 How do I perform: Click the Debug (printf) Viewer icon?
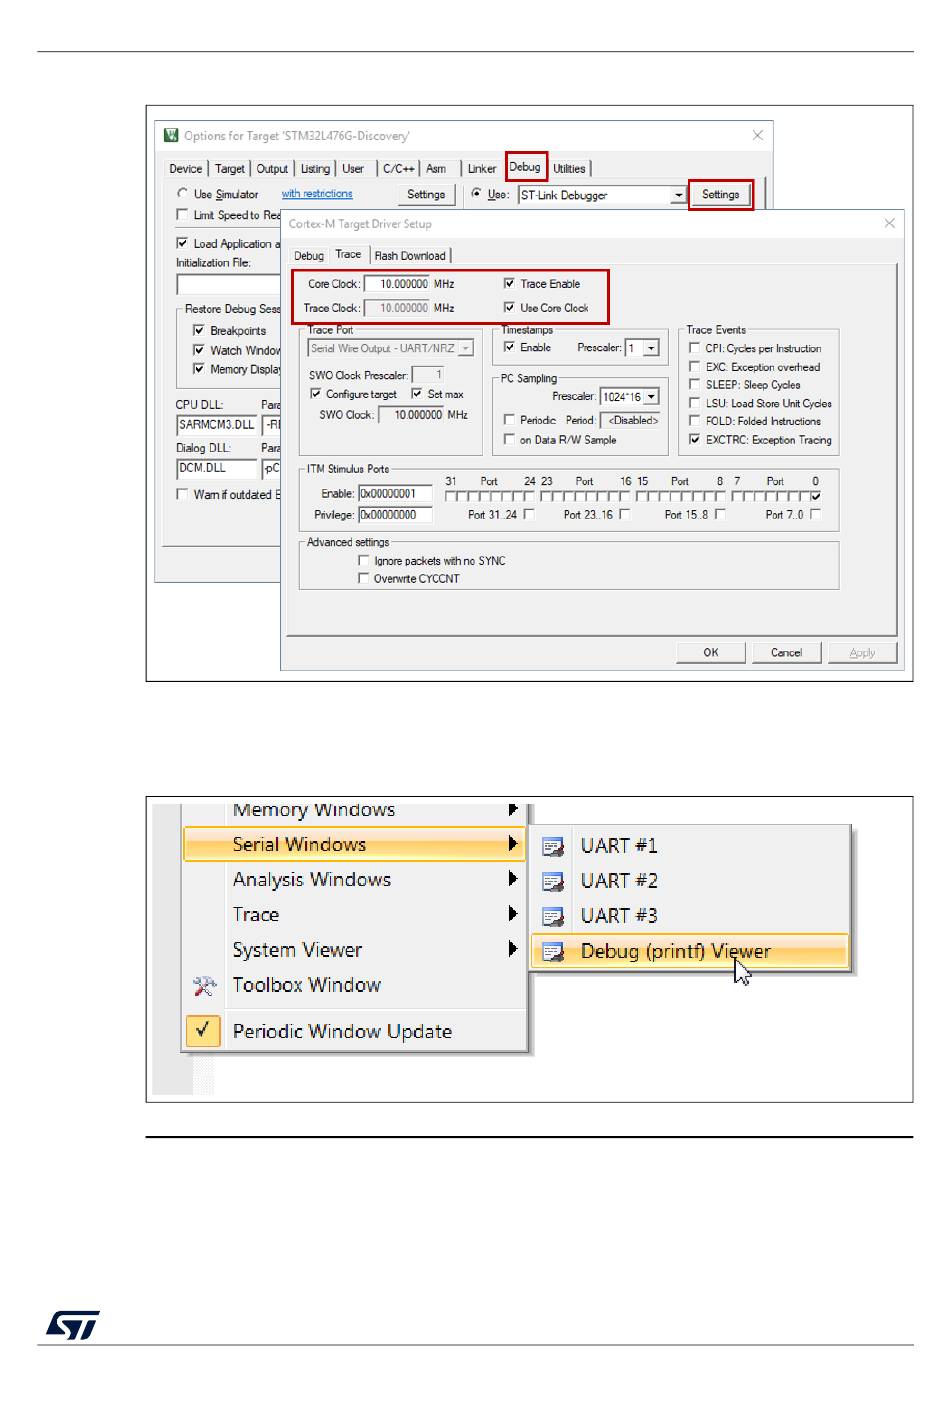[x=553, y=952]
